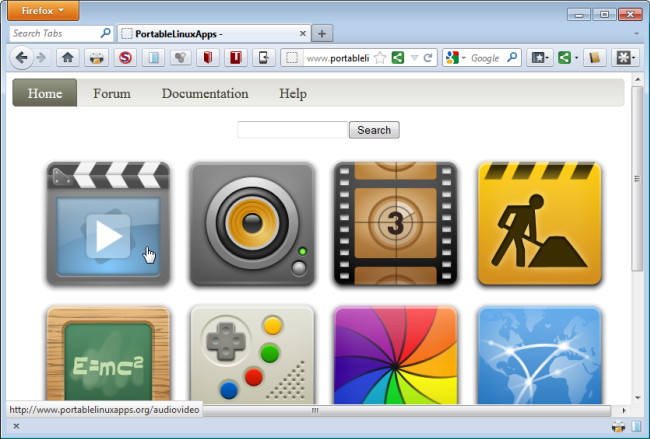Go back to the previous page
This screenshot has height=439, width=650.
click(x=22, y=58)
